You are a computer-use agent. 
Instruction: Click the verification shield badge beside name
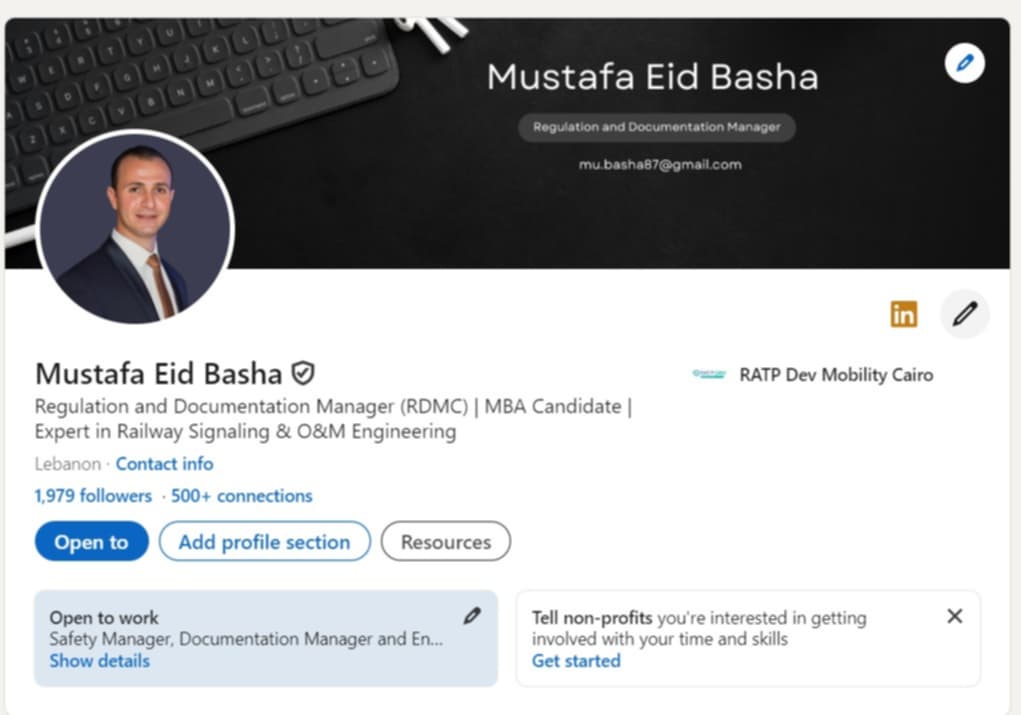[x=302, y=374]
